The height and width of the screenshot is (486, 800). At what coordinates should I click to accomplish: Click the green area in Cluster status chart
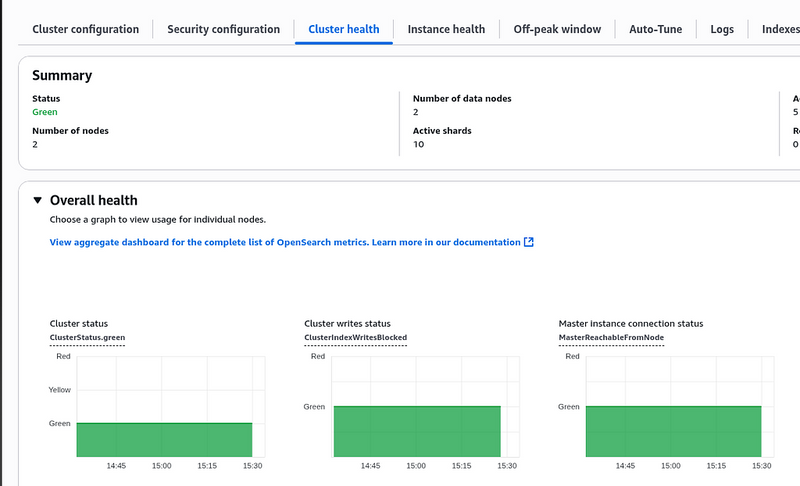coord(164,439)
